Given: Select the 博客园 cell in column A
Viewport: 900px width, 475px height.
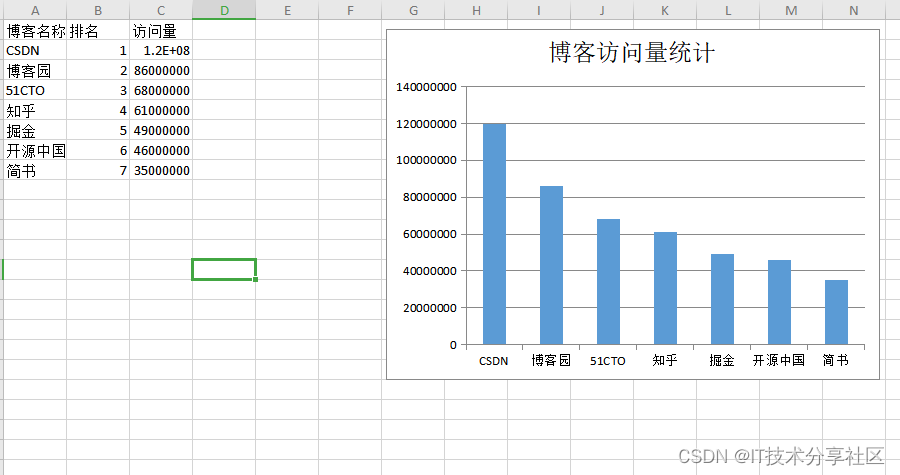Looking at the screenshot, I should click(35, 71).
